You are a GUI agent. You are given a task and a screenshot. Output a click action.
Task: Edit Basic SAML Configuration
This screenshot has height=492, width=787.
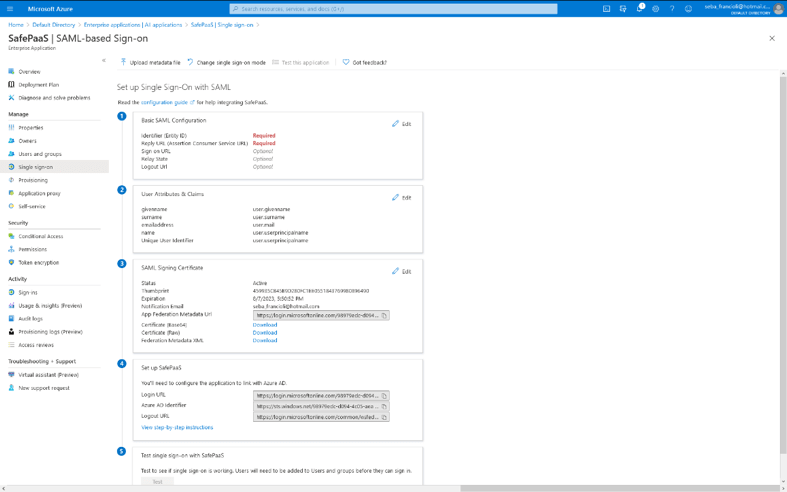click(x=402, y=124)
